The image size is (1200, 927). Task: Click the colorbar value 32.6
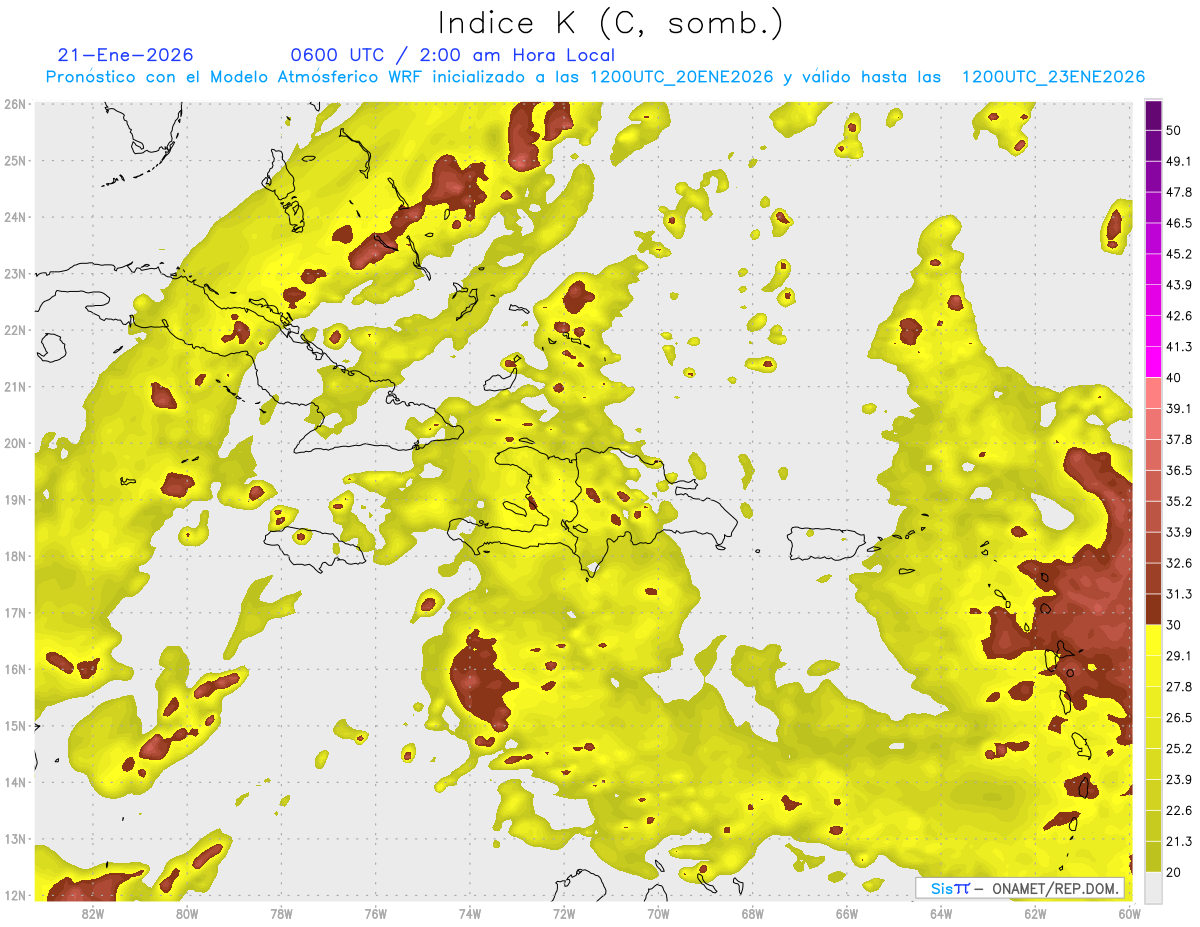coord(1179,563)
